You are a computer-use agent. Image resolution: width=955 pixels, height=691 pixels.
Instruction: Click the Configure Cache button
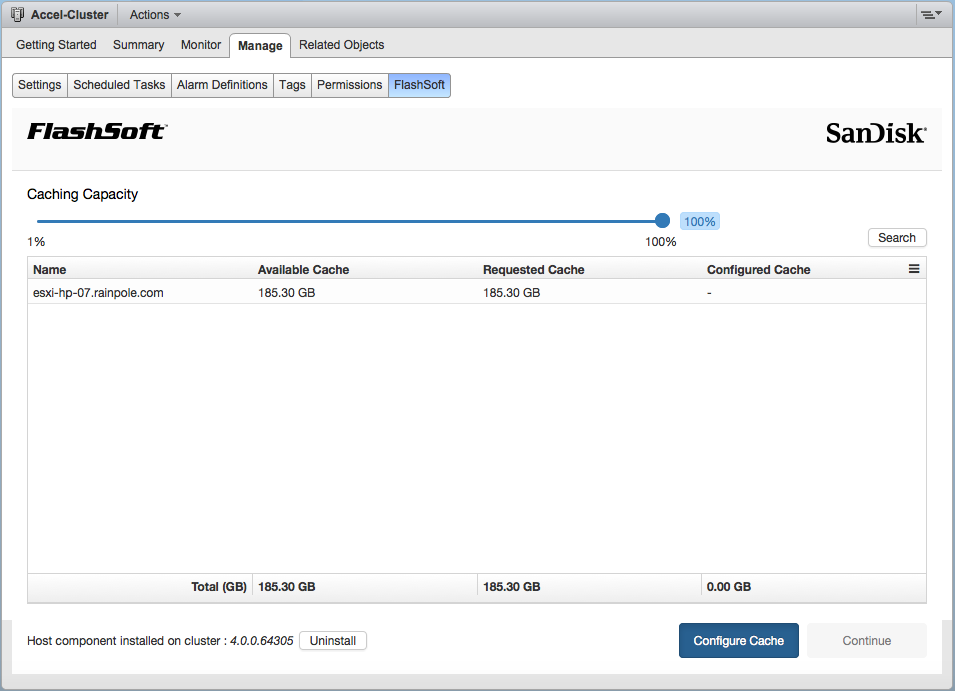point(738,641)
